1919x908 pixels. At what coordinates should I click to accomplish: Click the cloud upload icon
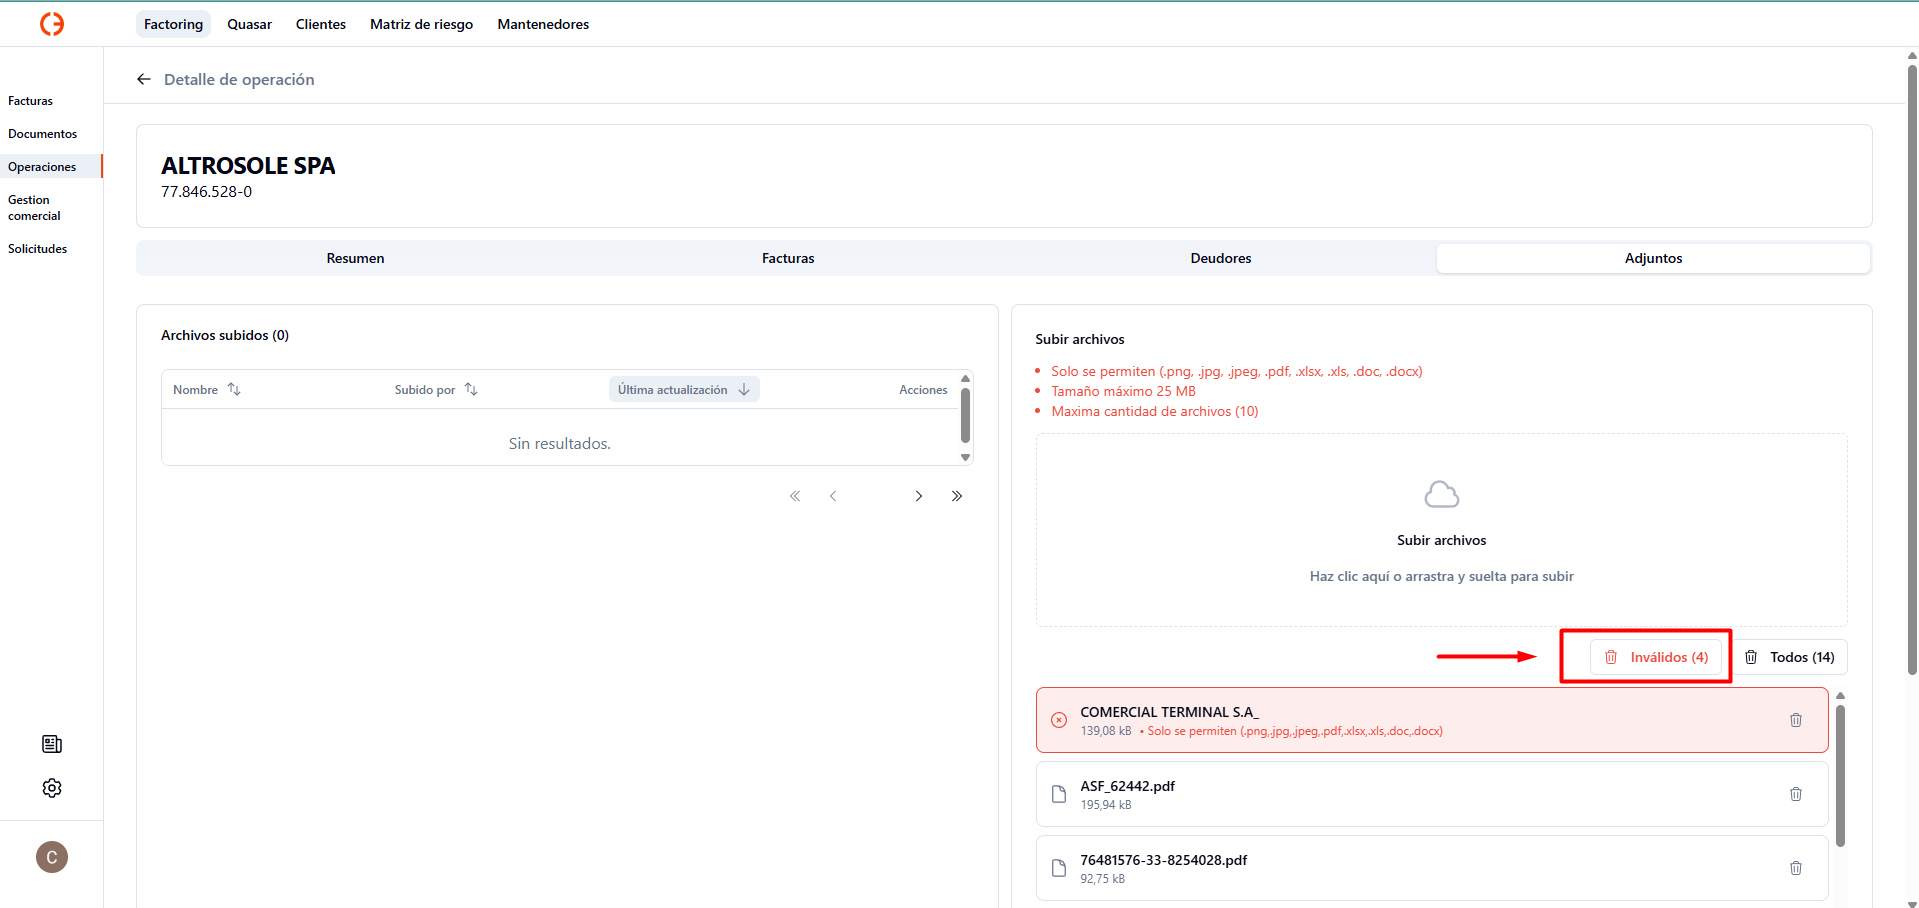(x=1441, y=495)
